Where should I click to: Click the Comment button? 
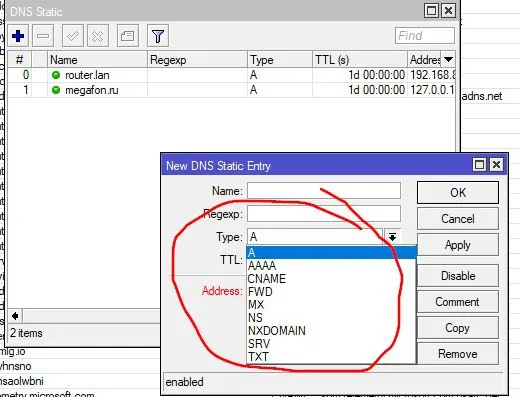pos(458,302)
